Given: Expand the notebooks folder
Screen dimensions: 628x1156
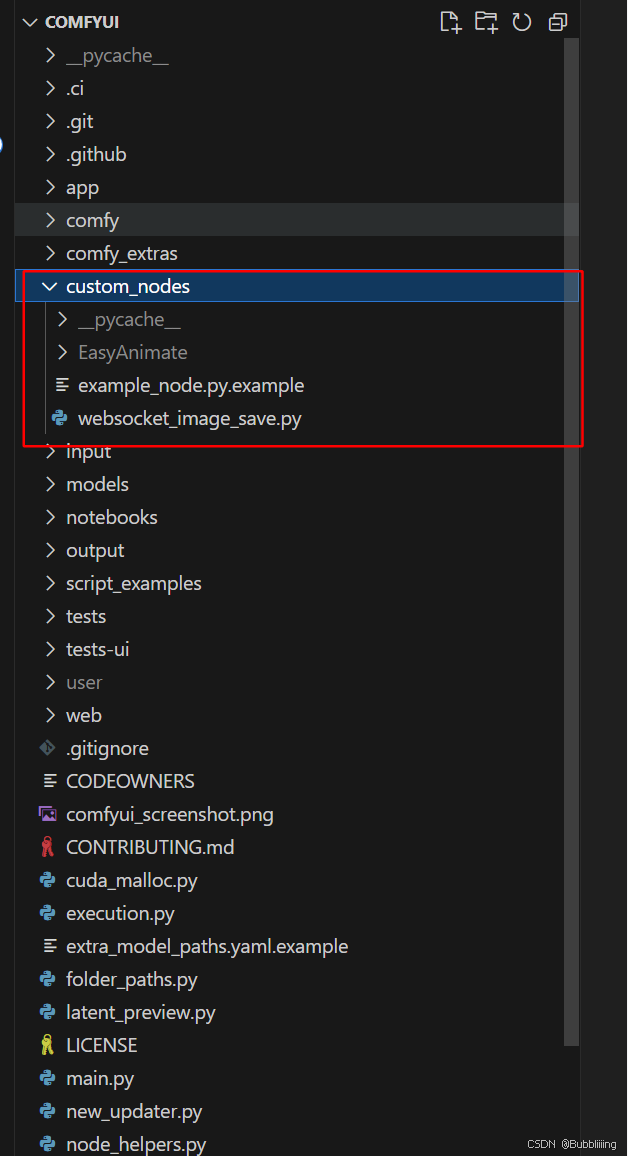Looking at the screenshot, I should tap(50, 518).
